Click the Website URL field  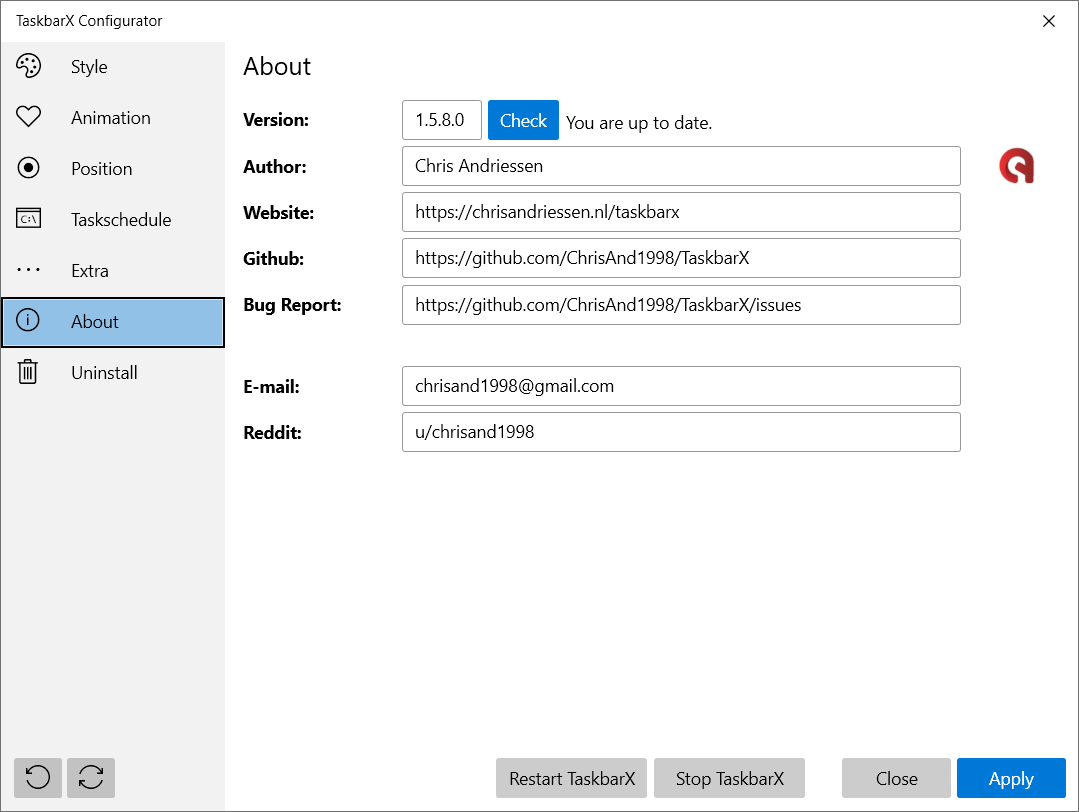[x=681, y=212]
